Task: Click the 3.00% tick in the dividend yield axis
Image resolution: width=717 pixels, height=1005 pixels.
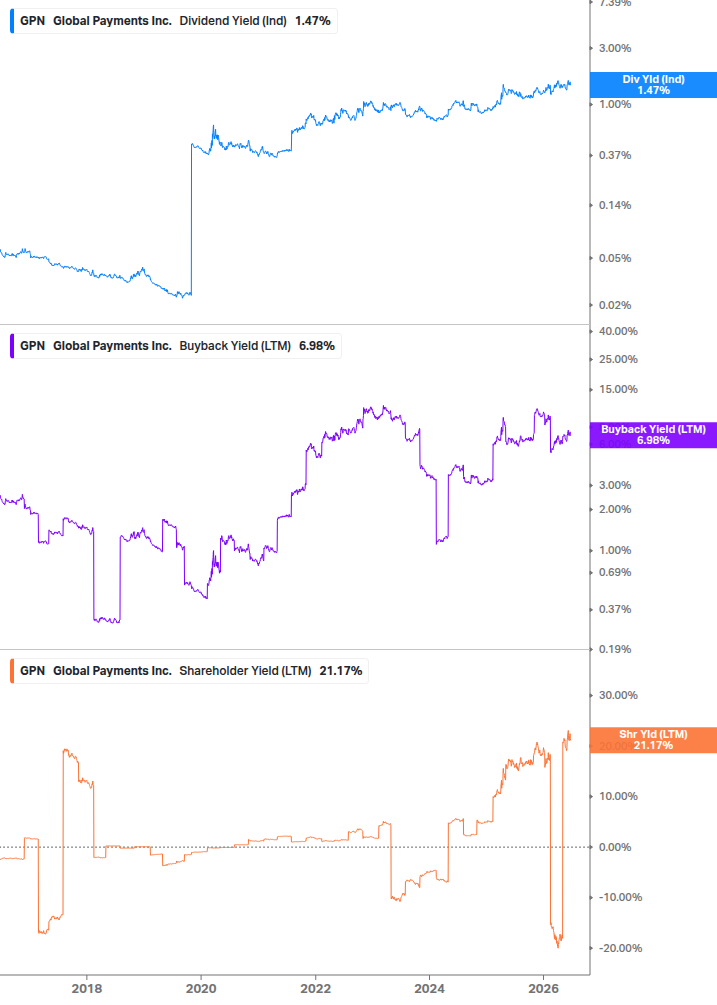Action: 615,48
